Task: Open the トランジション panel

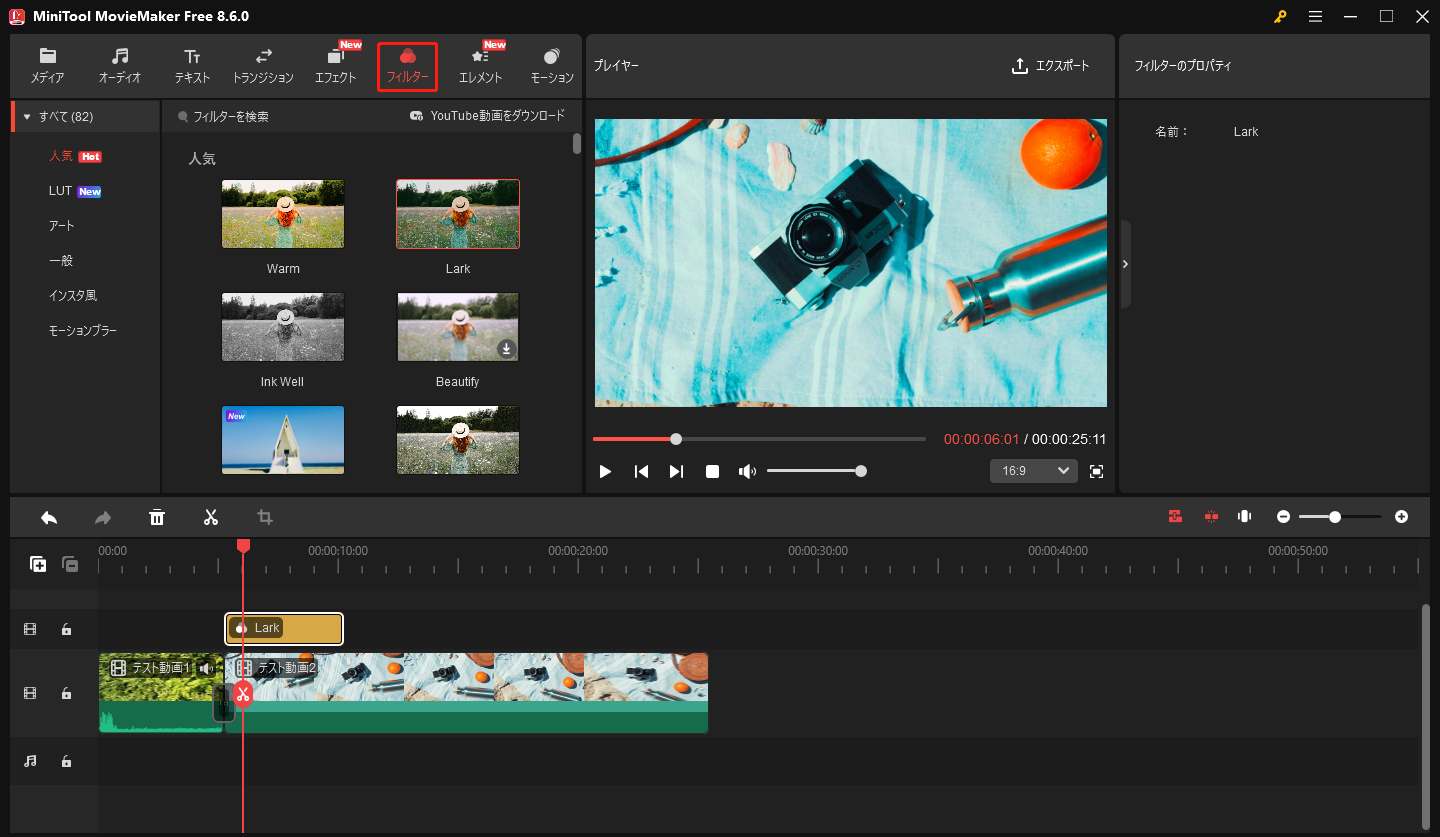Action: coord(264,66)
